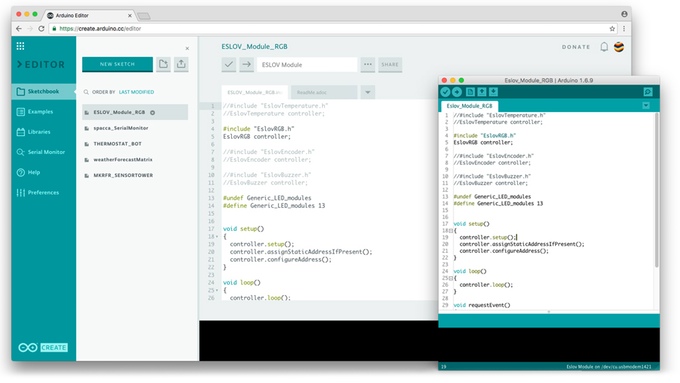Switch to the ReadMe.adoc tab

pyautogui.click(x=324, y=92)
